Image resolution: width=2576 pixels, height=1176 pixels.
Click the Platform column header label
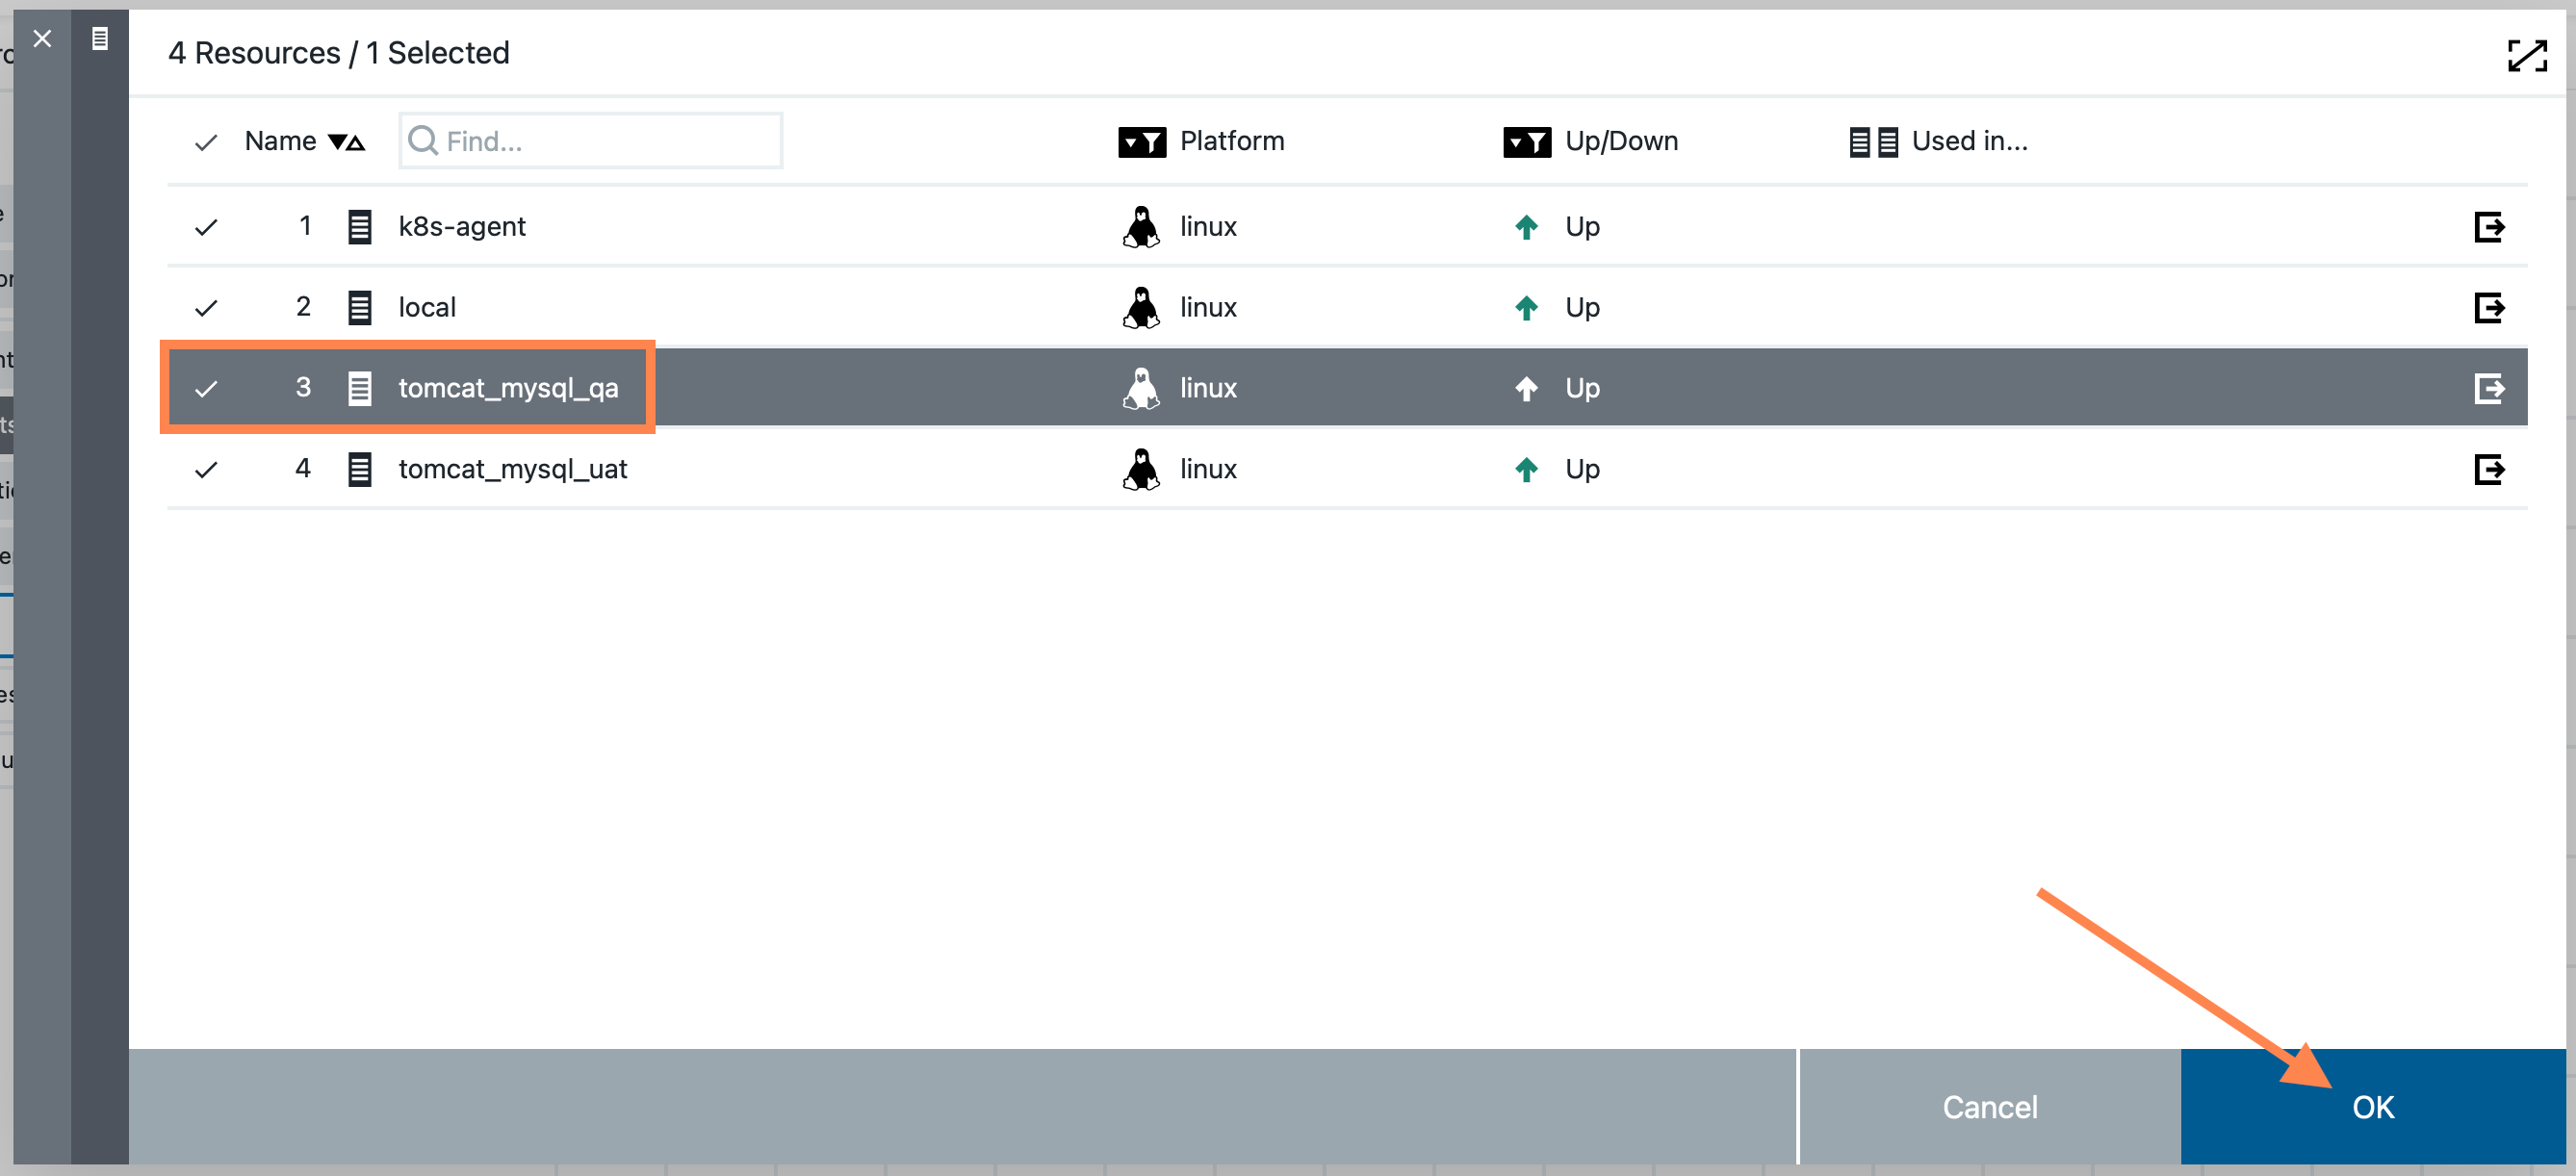[x=1232, y=141]
